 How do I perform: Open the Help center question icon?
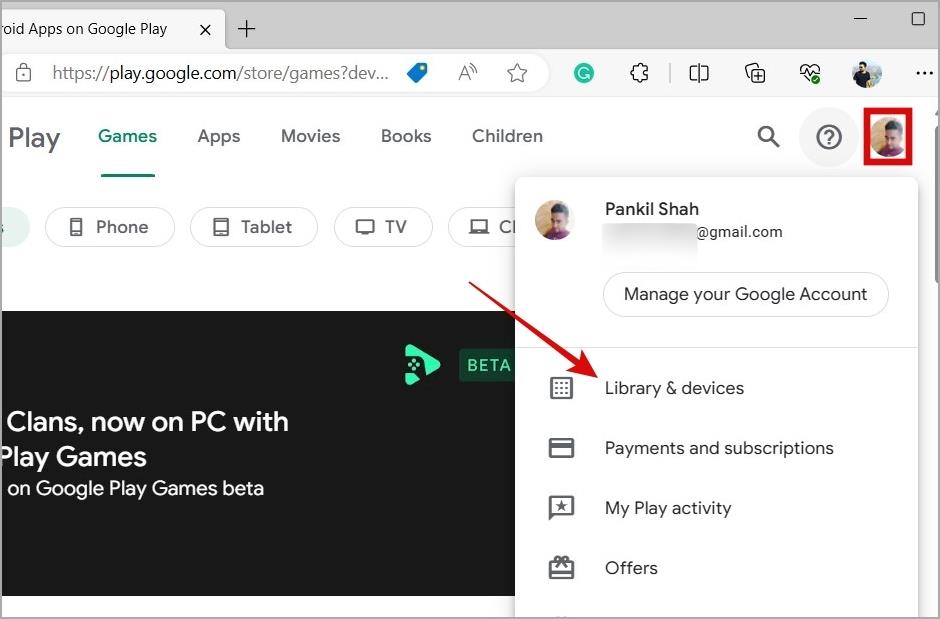(828, 137)
